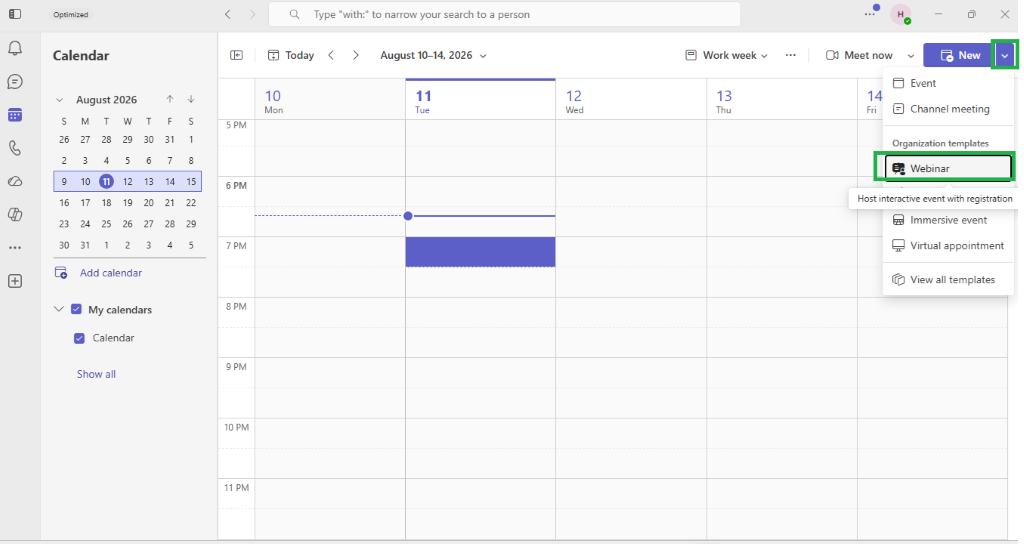
Task: Uncheck the Calendar checkbox
Action: click(x=80, y=338)
